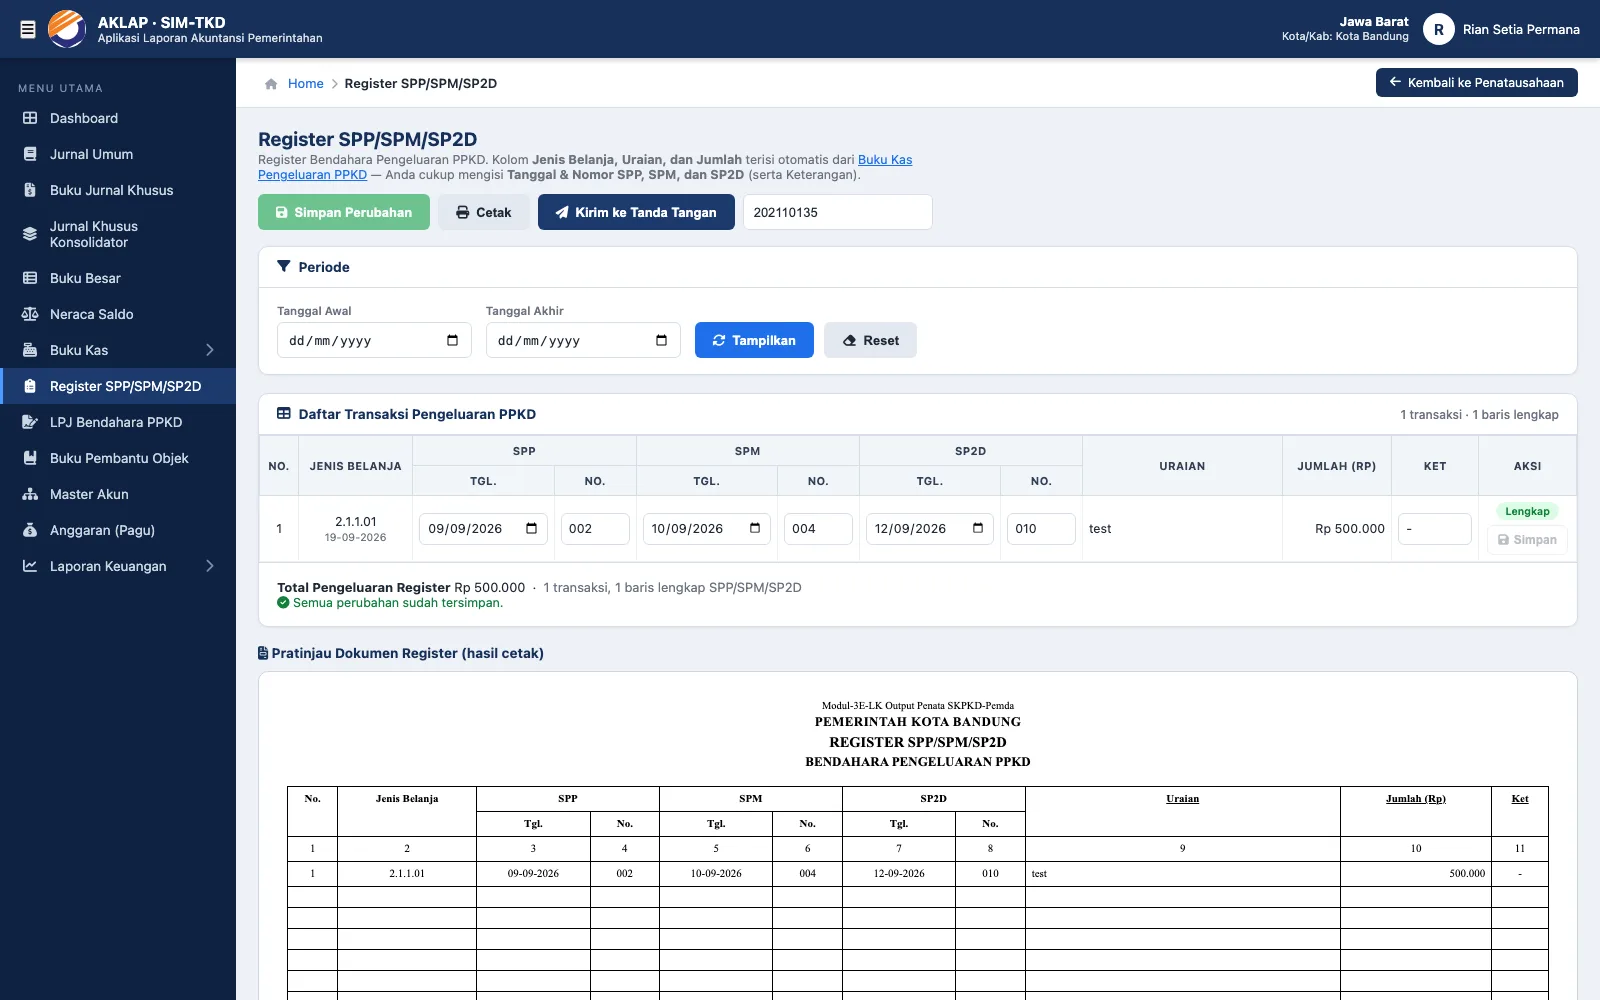Open Buku Pembantu Objek
This screenshot has height=1000, width=1600.
pos(118,458)
